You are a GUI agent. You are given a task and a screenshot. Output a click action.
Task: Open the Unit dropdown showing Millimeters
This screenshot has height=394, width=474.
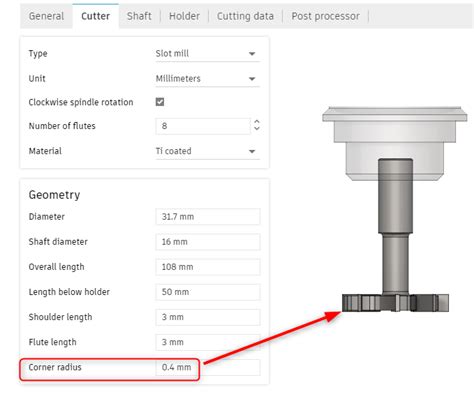207,79
